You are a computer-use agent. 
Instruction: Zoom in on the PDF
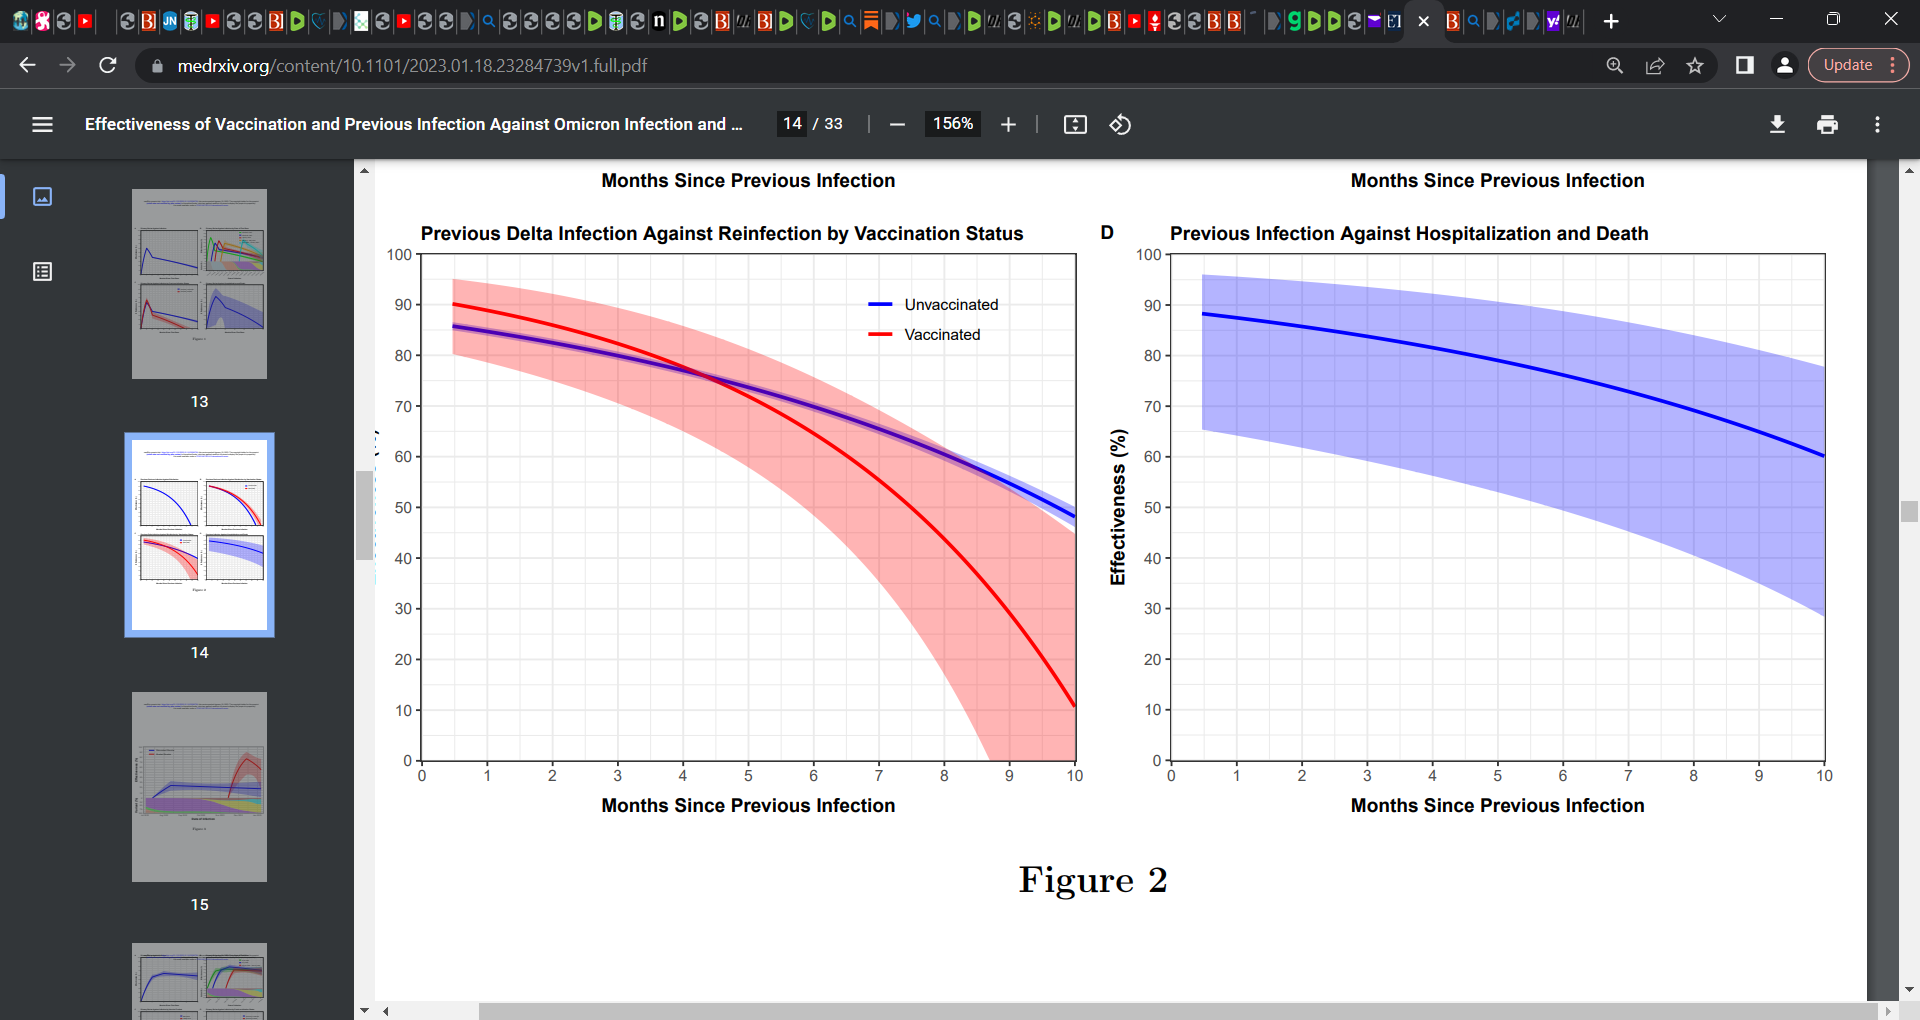1008,124
